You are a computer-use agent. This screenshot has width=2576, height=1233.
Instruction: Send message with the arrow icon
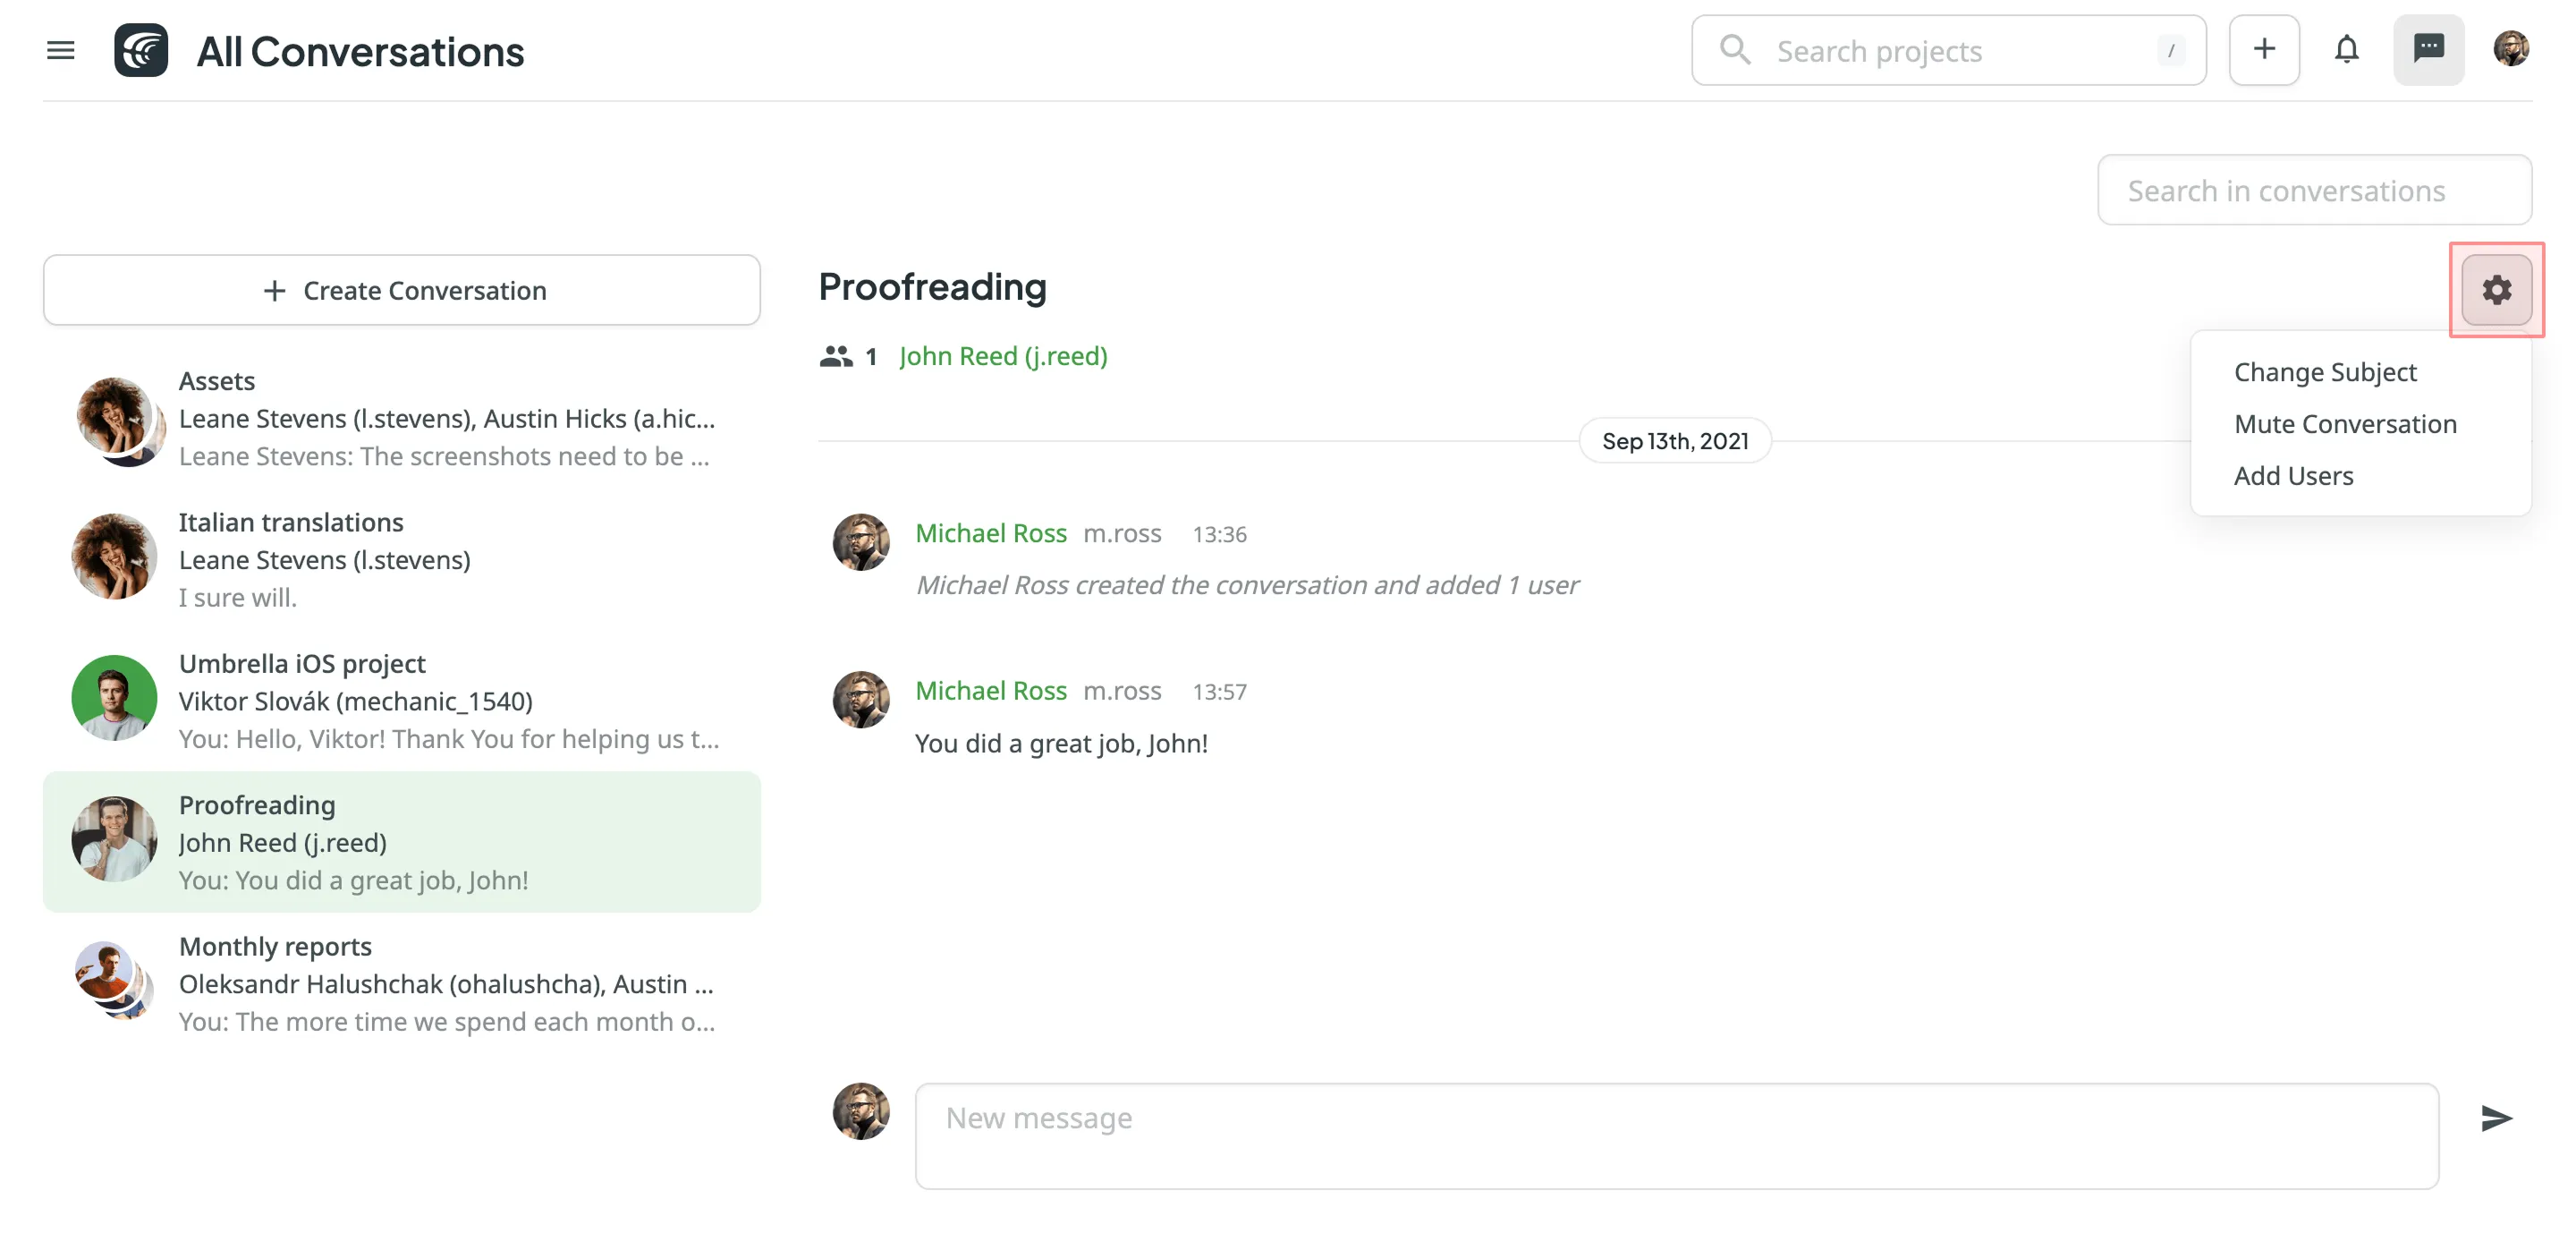coord(2496,1117)
